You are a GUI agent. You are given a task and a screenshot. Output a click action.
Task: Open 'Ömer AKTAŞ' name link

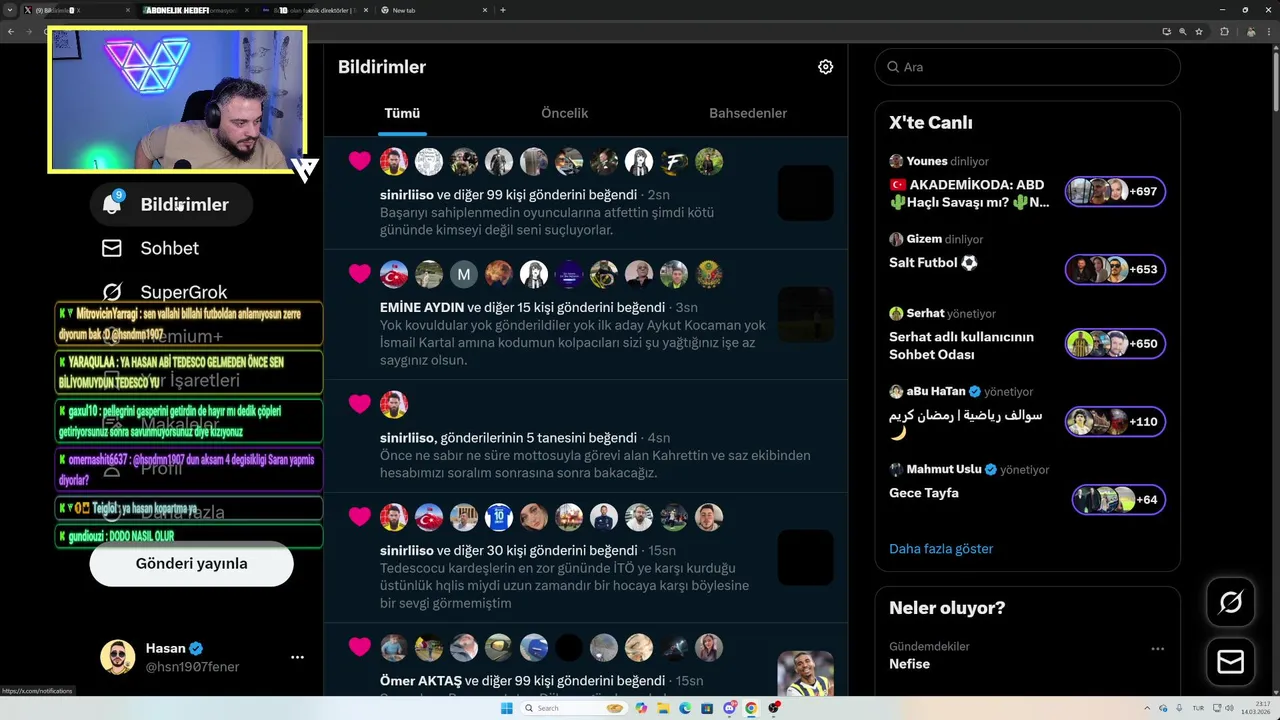click(421, 681)
